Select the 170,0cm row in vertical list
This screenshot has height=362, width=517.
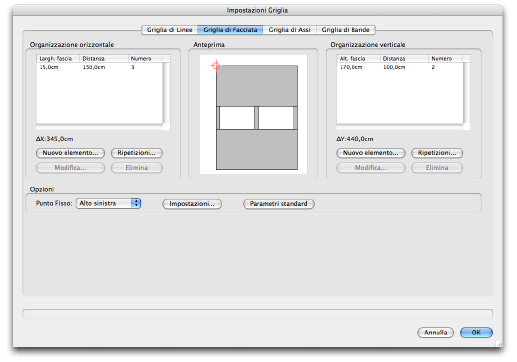pos(400,67)
